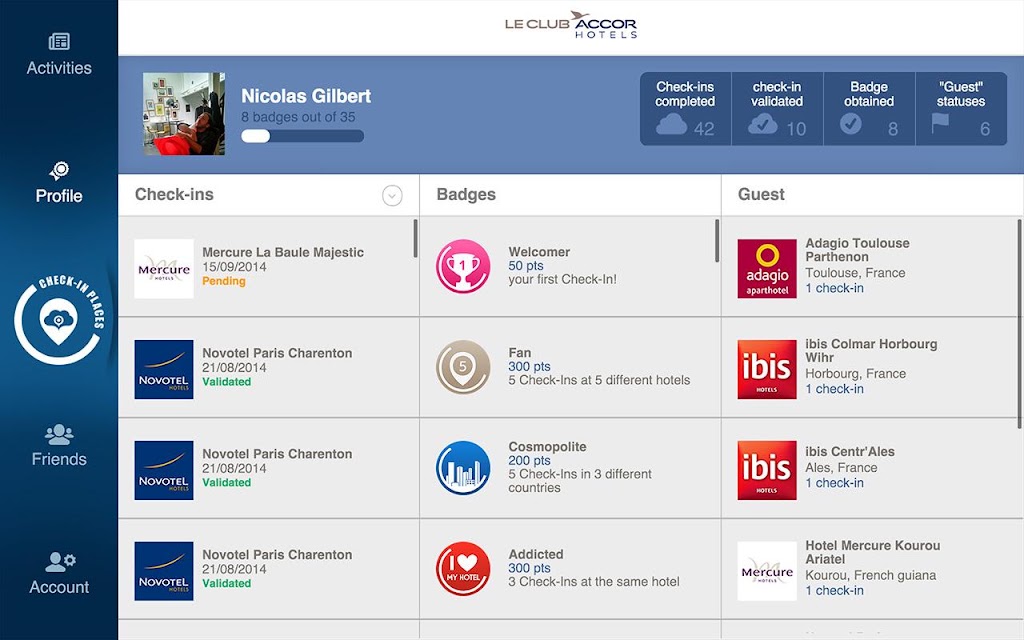Click the Activities newspaper icon
This screenshot has width=1024, height=640.
(59, 42)
